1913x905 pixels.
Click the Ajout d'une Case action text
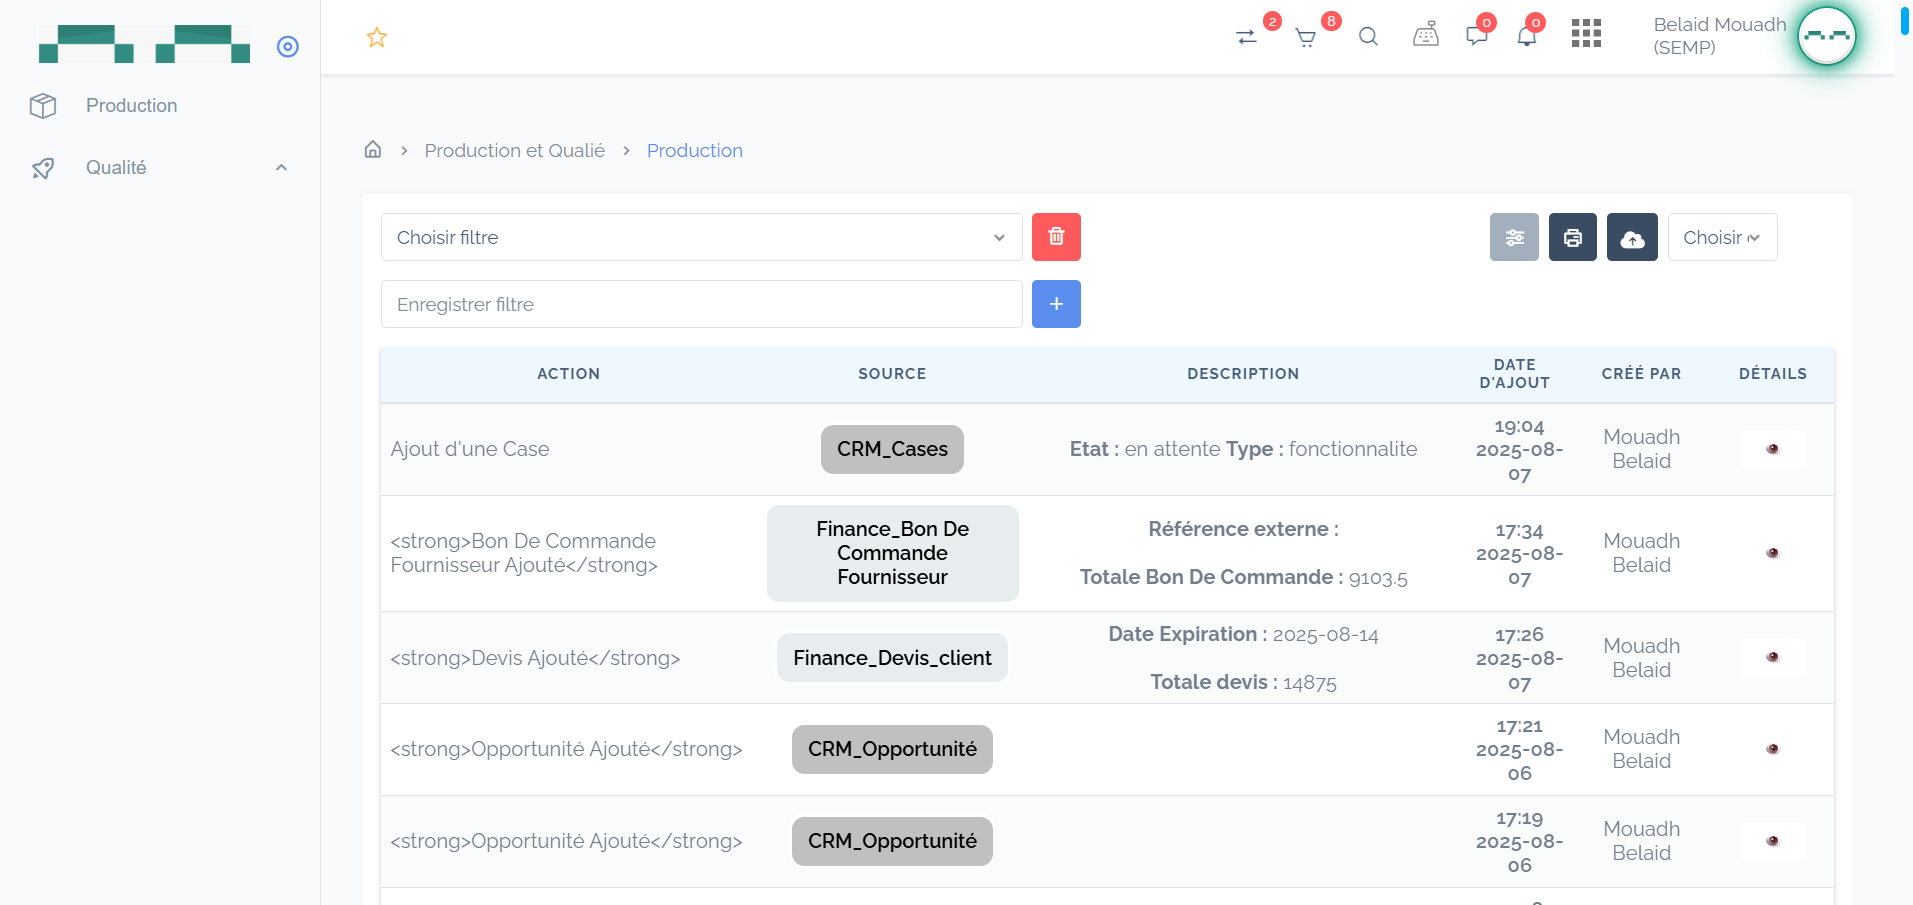[470, 449]
